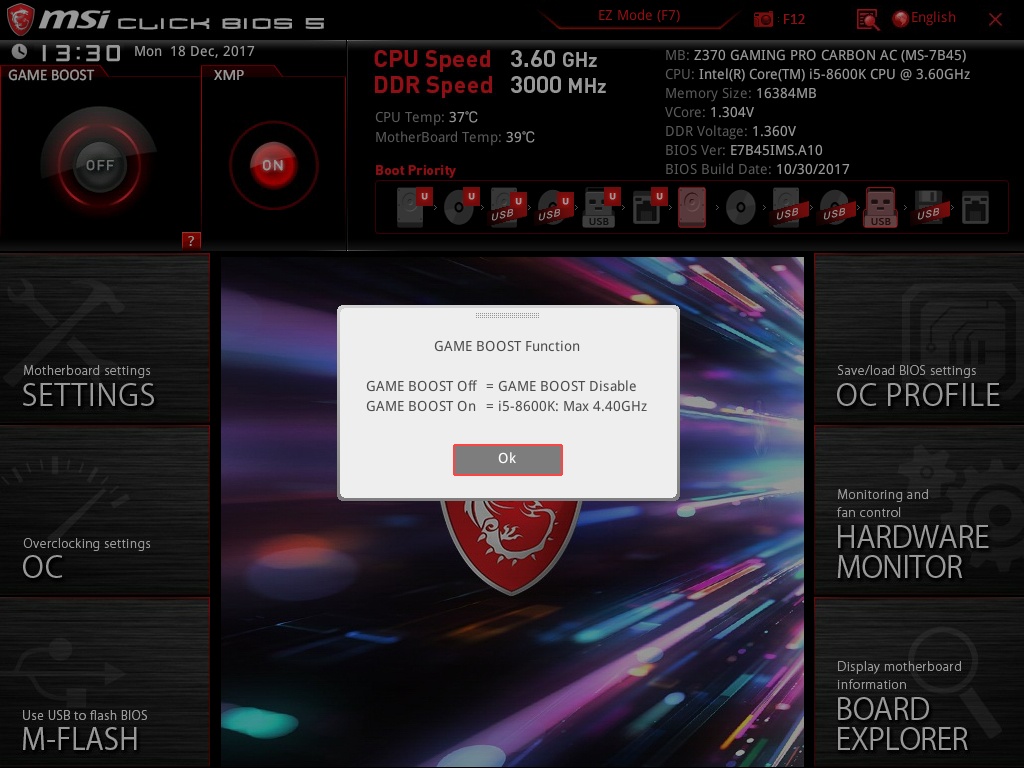Close the BIOS with the red X
Image resolution: width=1024 pixels, height=768 pixels.
coord(995,20)
